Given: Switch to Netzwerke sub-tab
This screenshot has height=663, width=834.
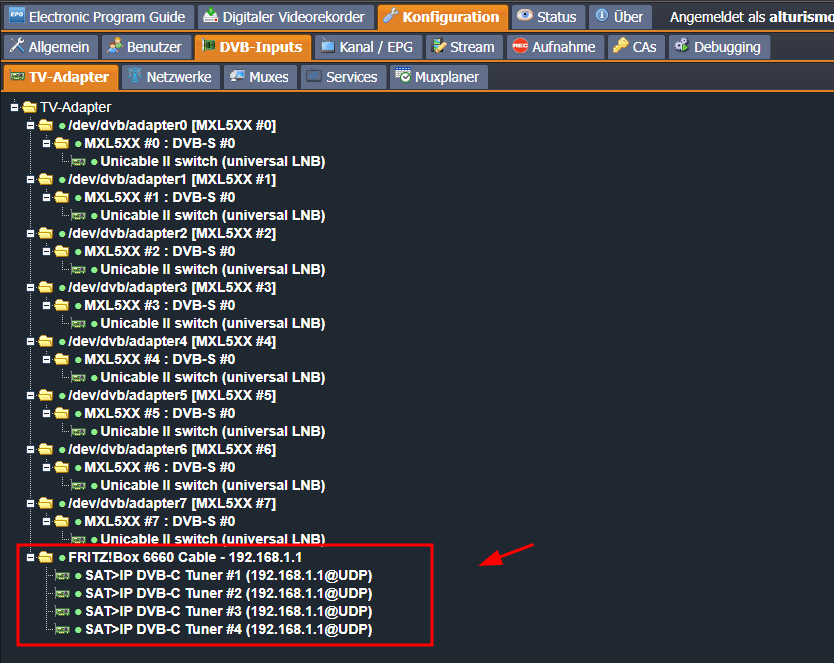Looking at the screenshot, I should tap(170, 77).
